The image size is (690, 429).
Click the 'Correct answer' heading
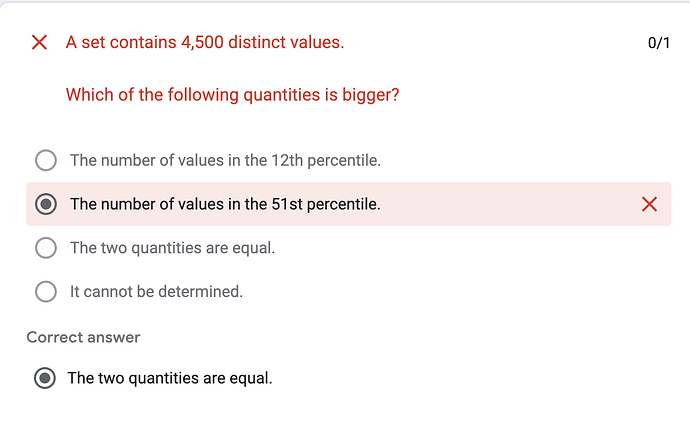click(x=83, y=337)
